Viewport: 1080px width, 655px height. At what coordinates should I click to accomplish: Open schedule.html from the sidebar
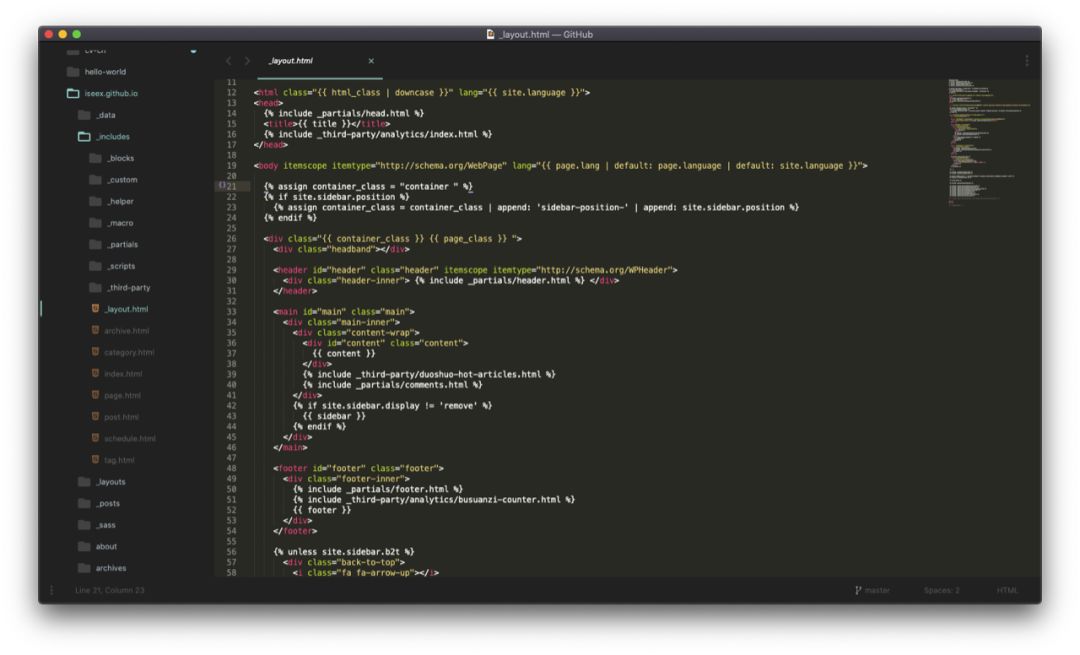129,439
